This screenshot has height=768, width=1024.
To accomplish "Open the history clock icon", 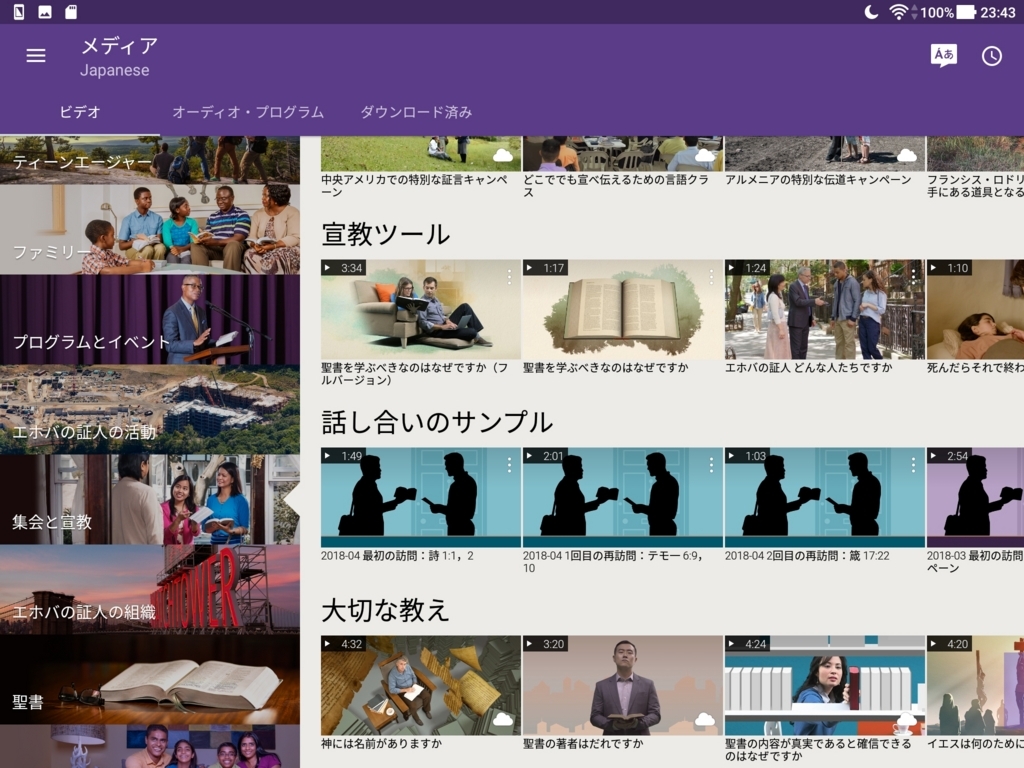I will coord(991,56).
